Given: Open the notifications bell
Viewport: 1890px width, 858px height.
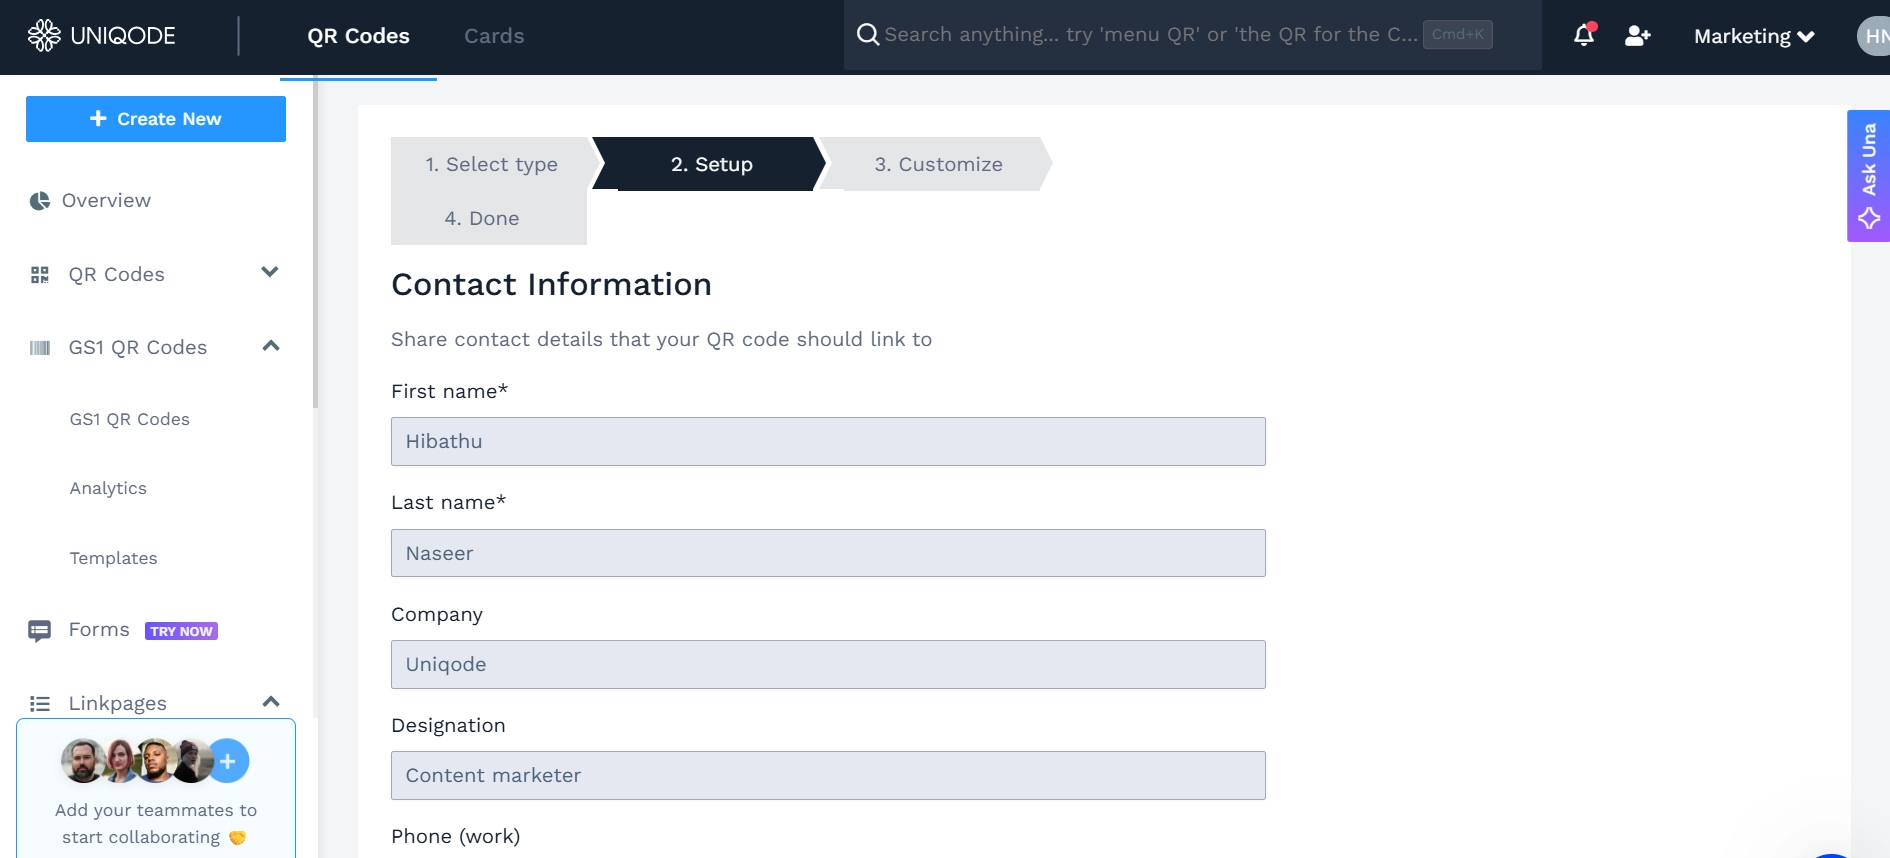Looking at the screenshot, I should point(1584,35).
